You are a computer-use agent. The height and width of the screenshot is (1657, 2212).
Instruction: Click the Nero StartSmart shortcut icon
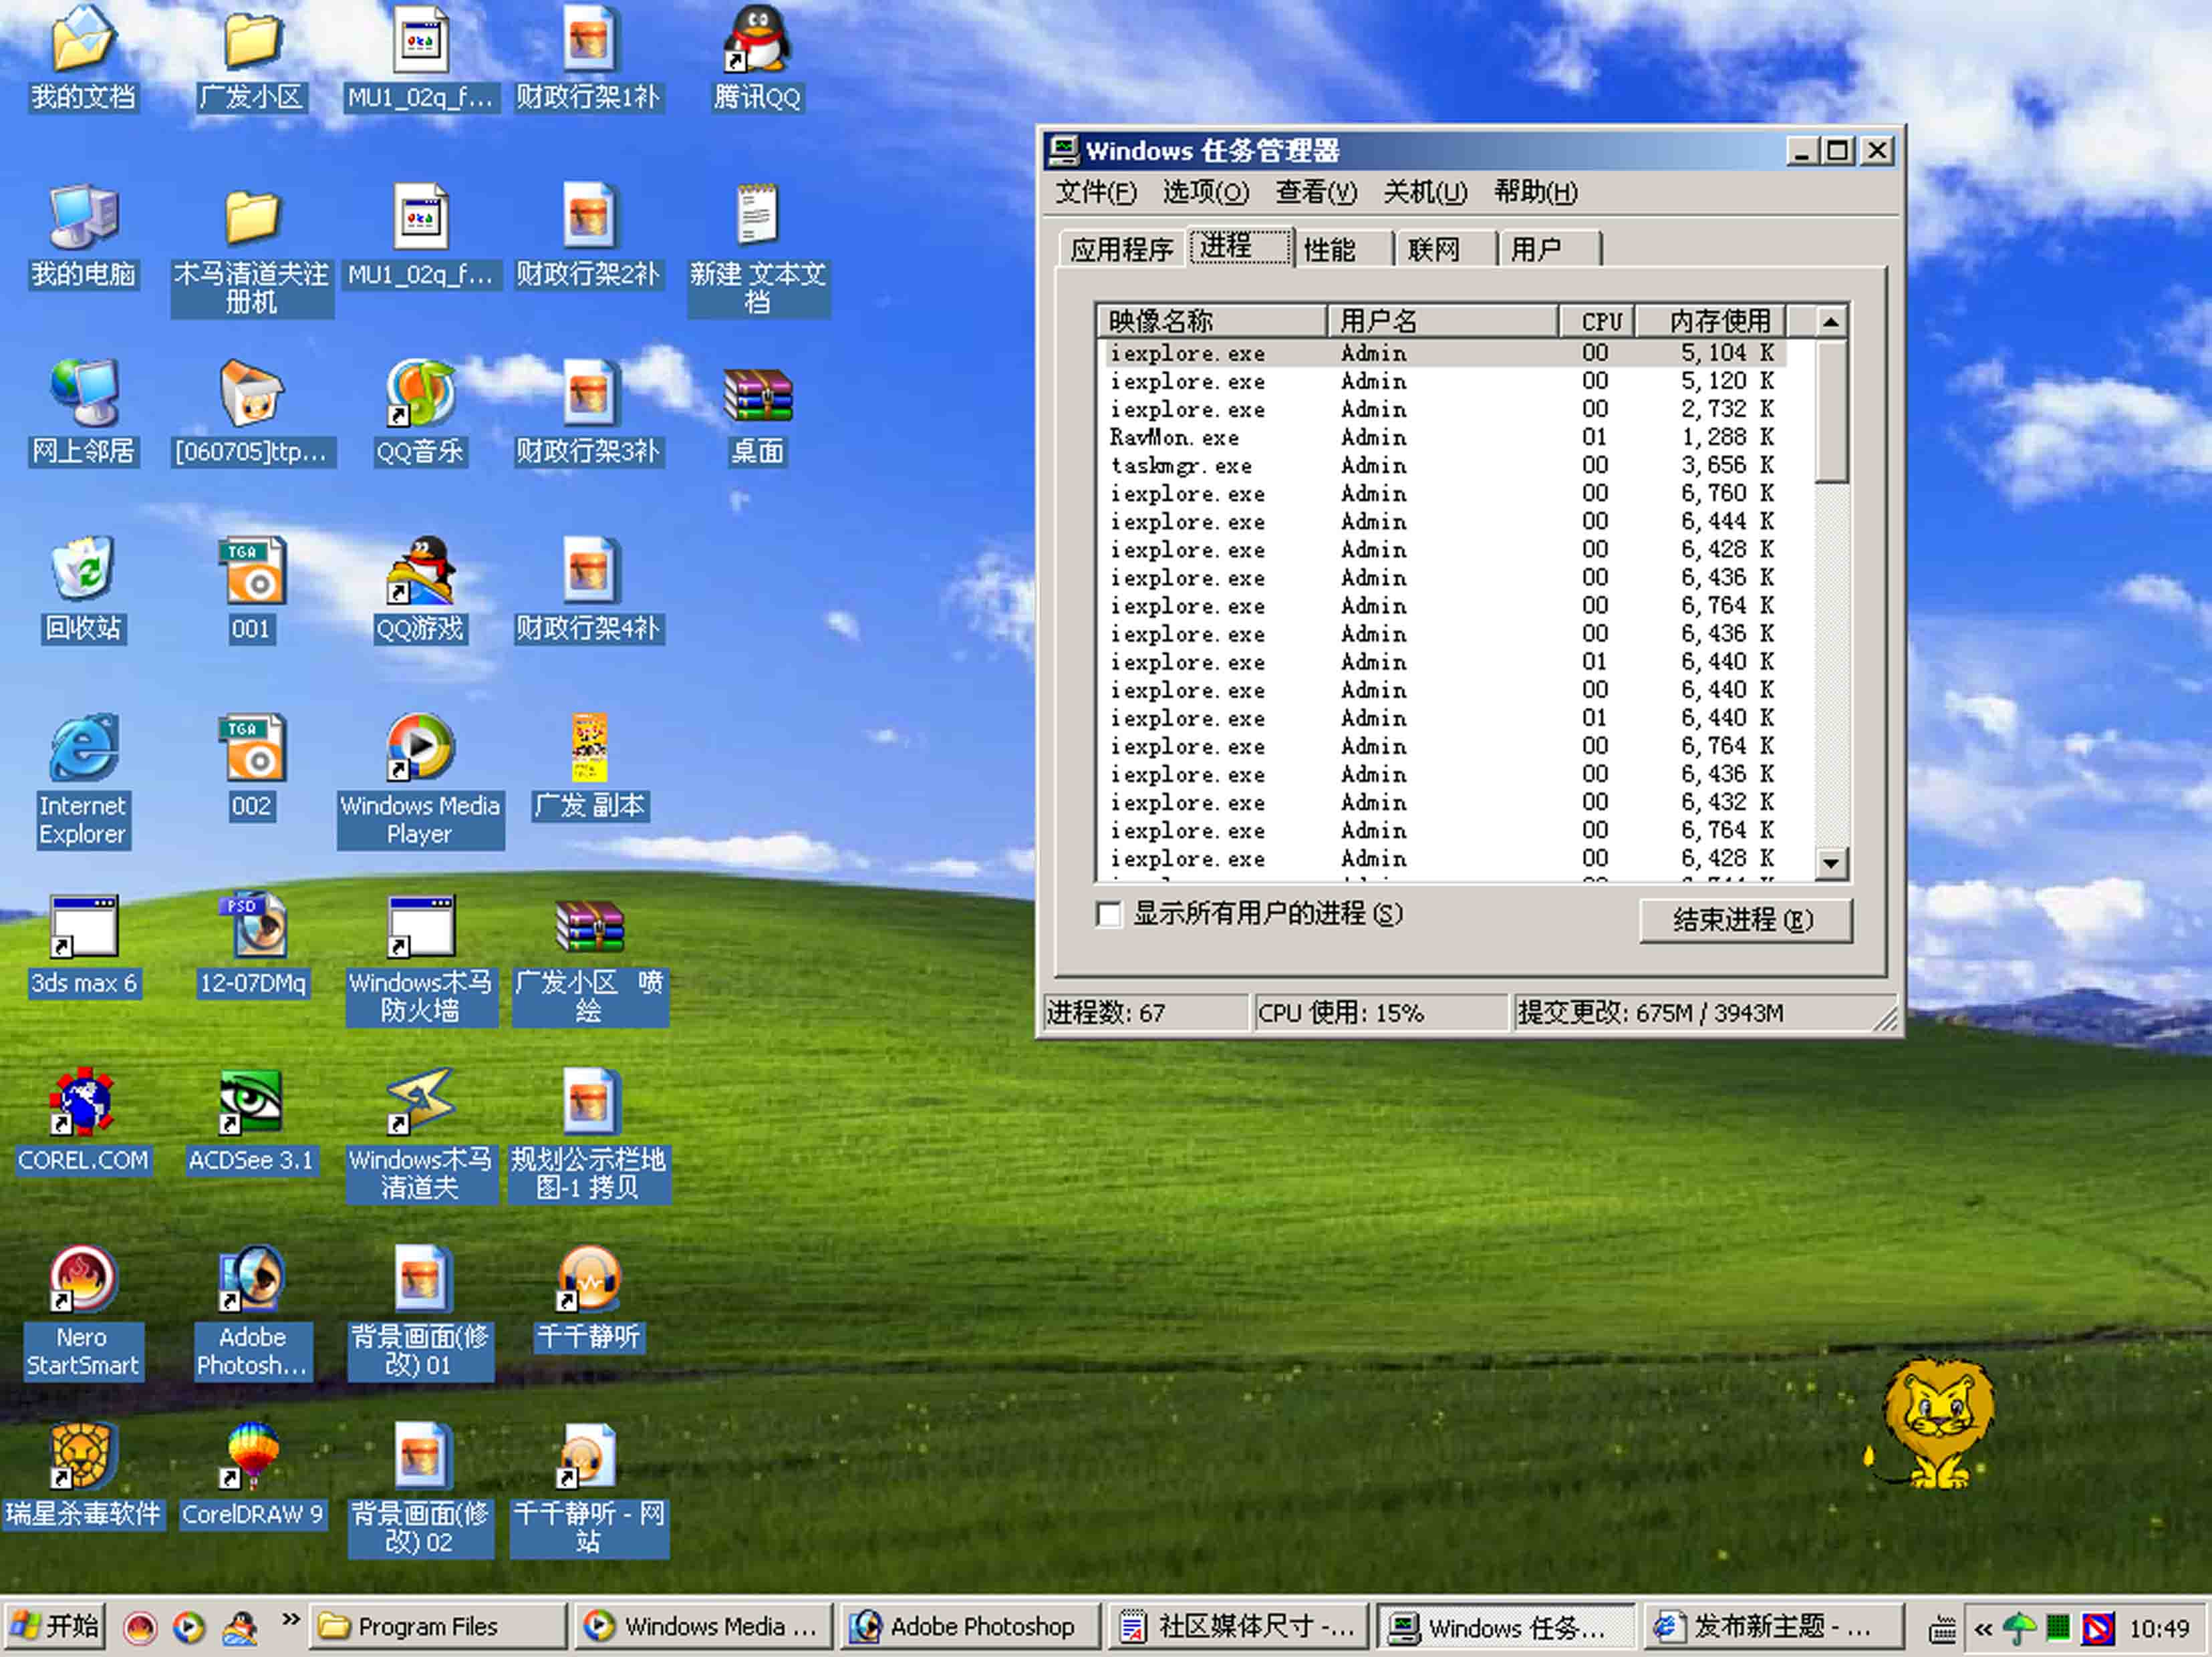pos(83,1280)
